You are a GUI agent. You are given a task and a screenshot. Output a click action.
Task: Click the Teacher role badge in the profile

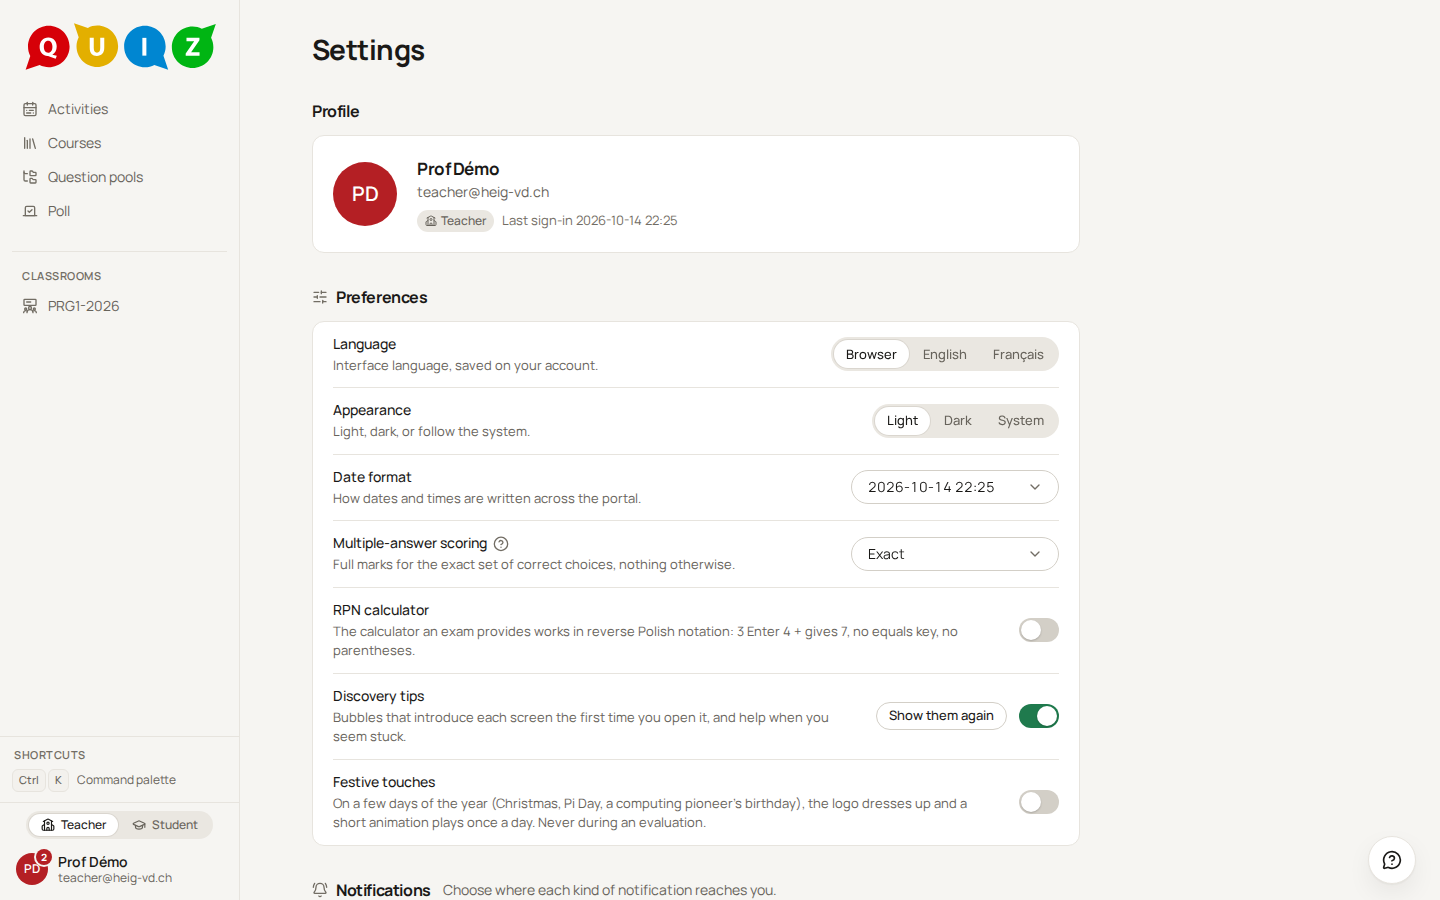(x=455, y=221)
